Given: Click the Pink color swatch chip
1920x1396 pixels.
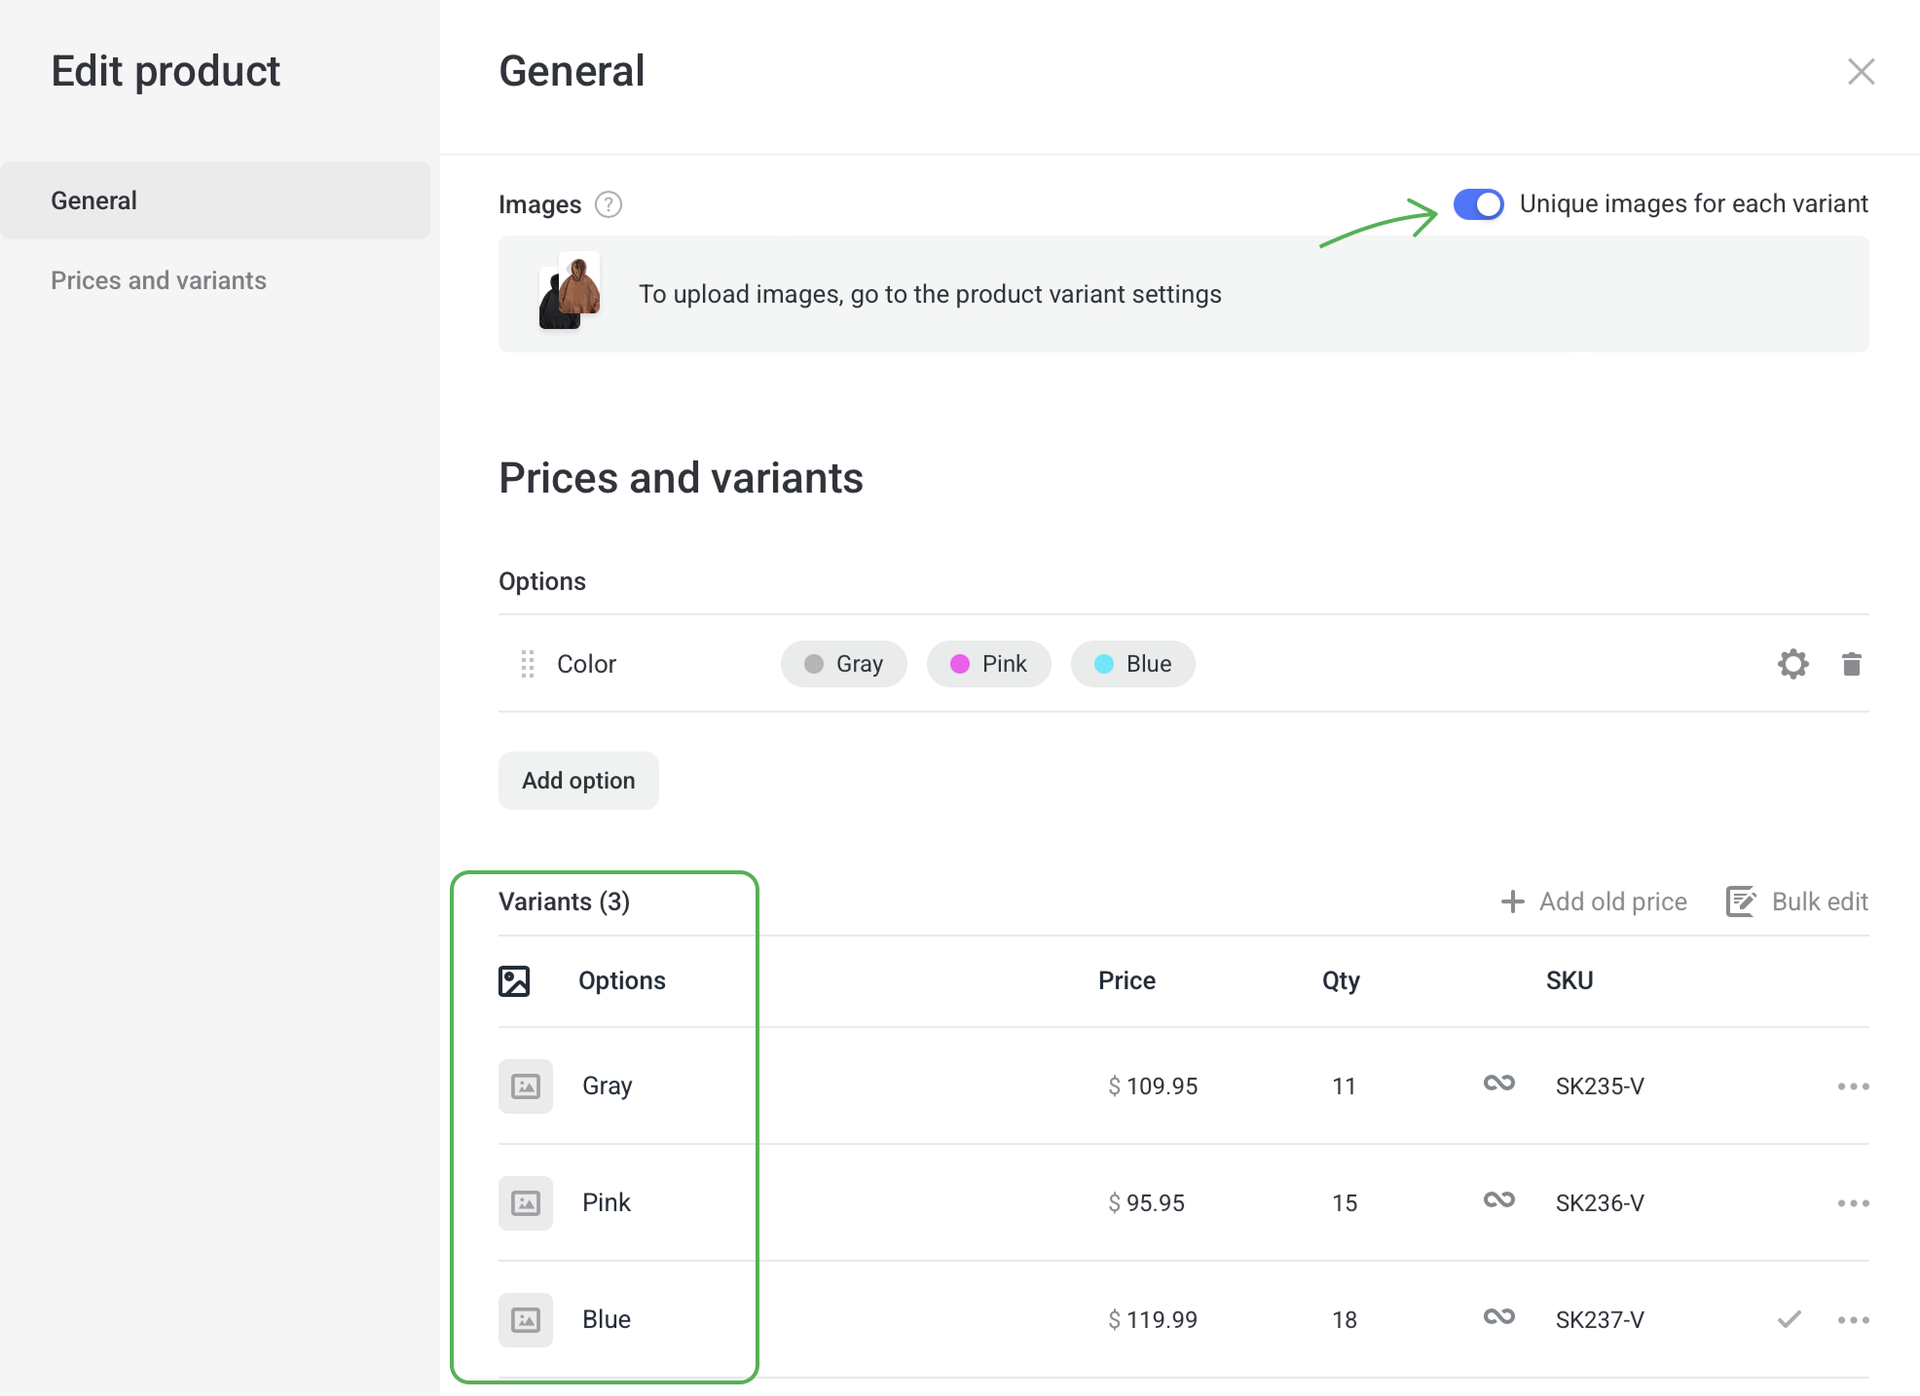Looking at the screenshot, I should (x=988, y=664).
